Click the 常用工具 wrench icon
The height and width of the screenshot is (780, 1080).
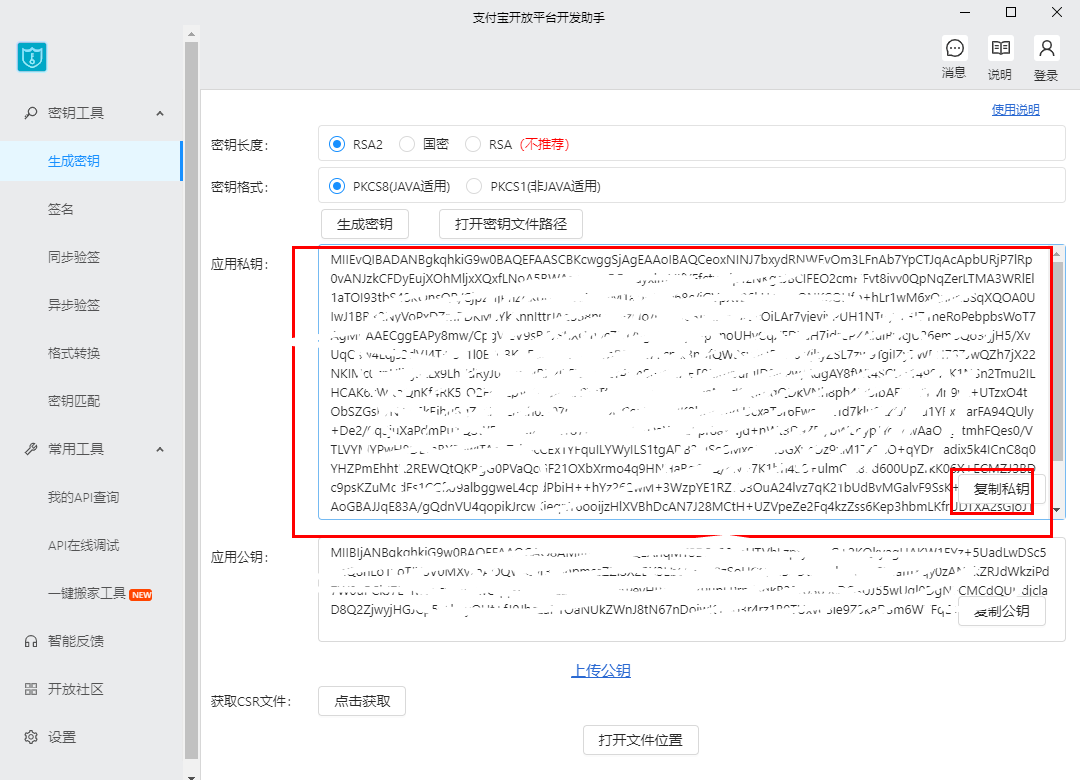tap(31, 449)
